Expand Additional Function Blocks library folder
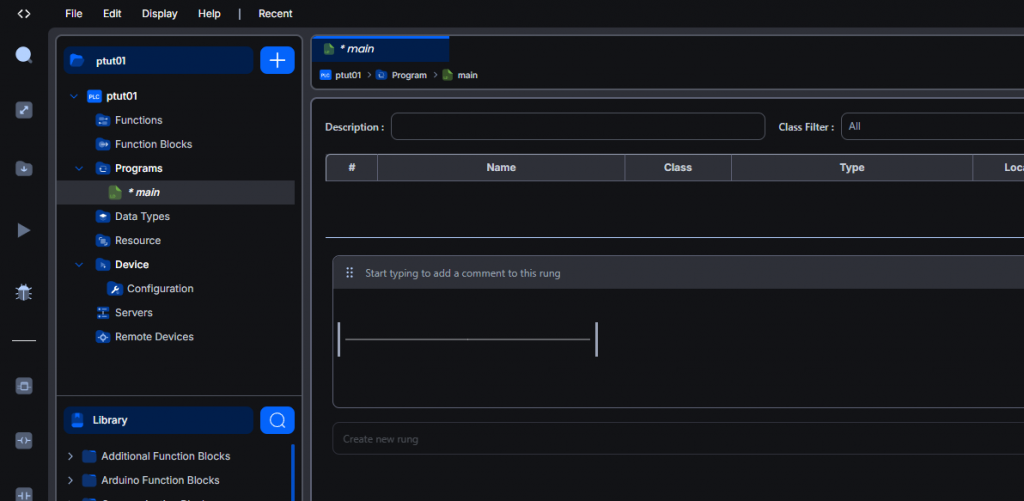This screenshot has height=501, width=1024. [70, 456]
